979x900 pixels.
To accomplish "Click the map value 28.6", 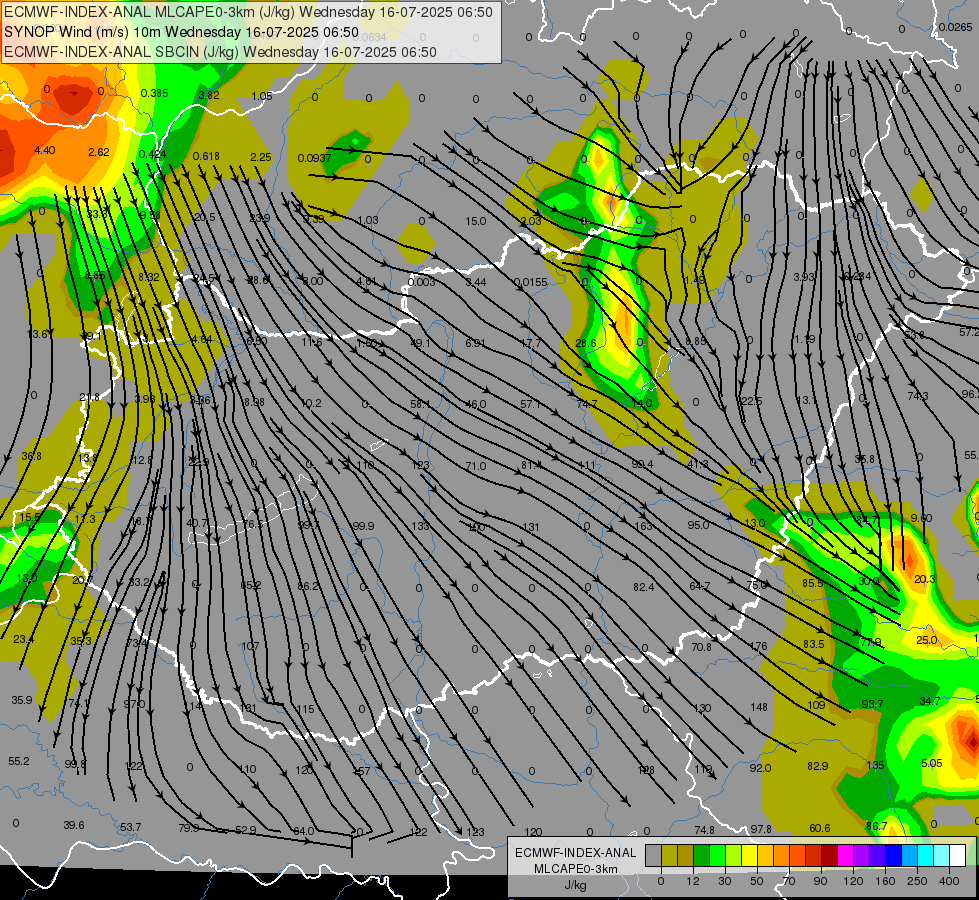I will click(x=586, y=344).
